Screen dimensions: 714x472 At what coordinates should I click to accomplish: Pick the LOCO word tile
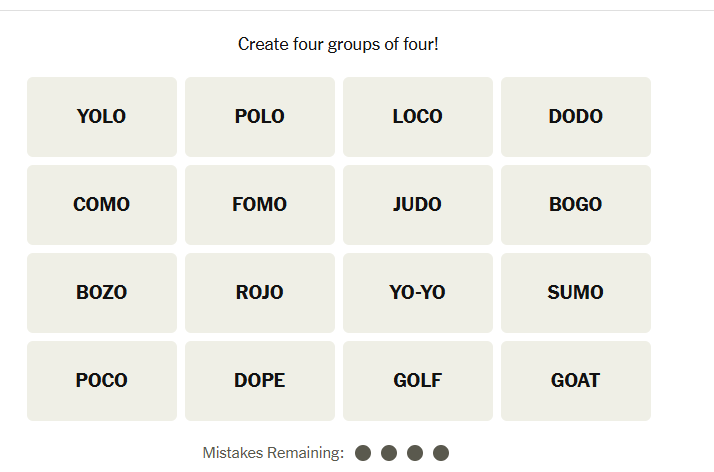point(418,117)
